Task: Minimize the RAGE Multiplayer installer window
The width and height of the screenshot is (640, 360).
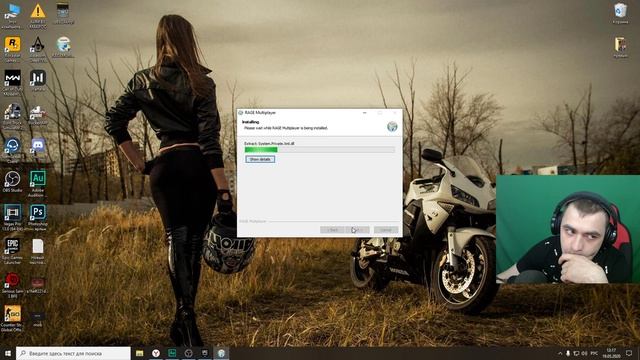Action: click(x=364, y=113)
